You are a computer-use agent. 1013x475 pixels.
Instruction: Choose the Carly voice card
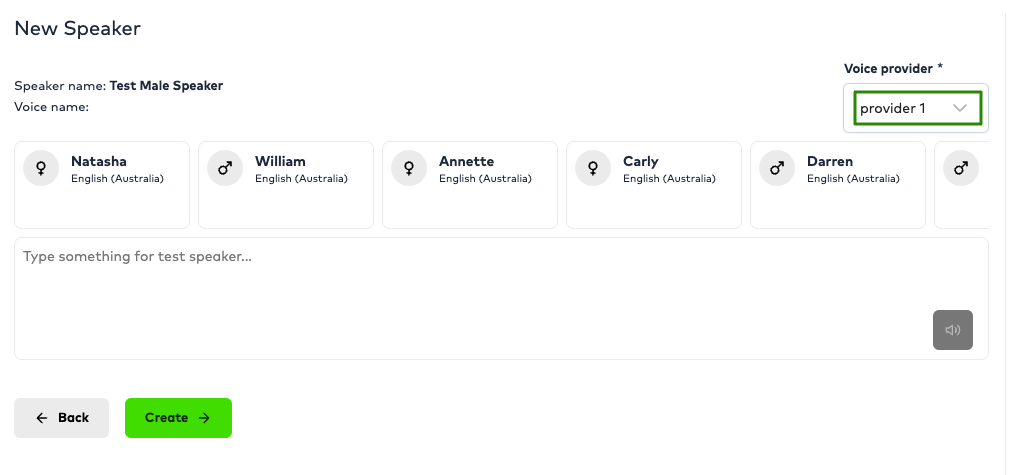tap(654, 185)
